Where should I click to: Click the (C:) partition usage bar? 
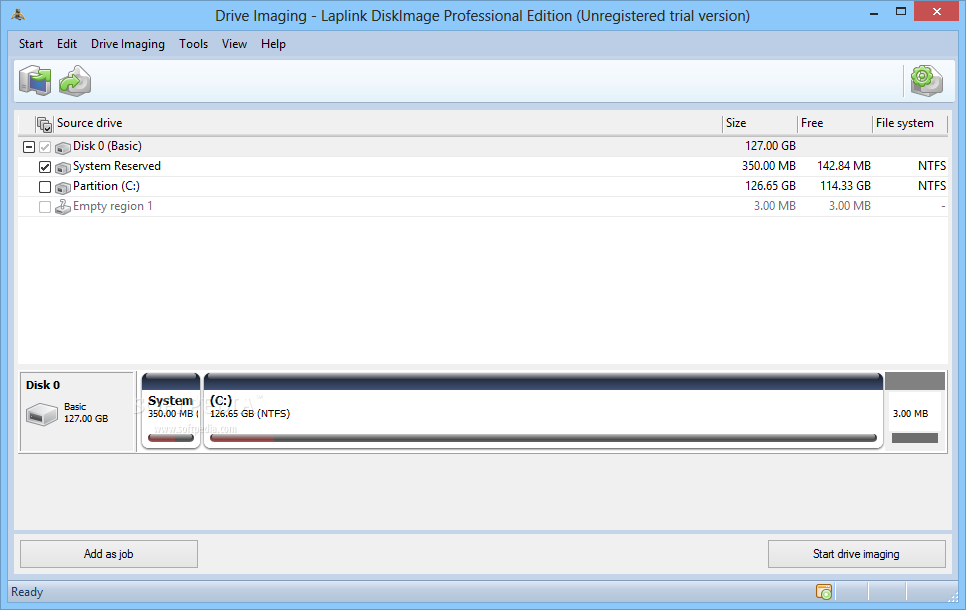coord(543,438)
